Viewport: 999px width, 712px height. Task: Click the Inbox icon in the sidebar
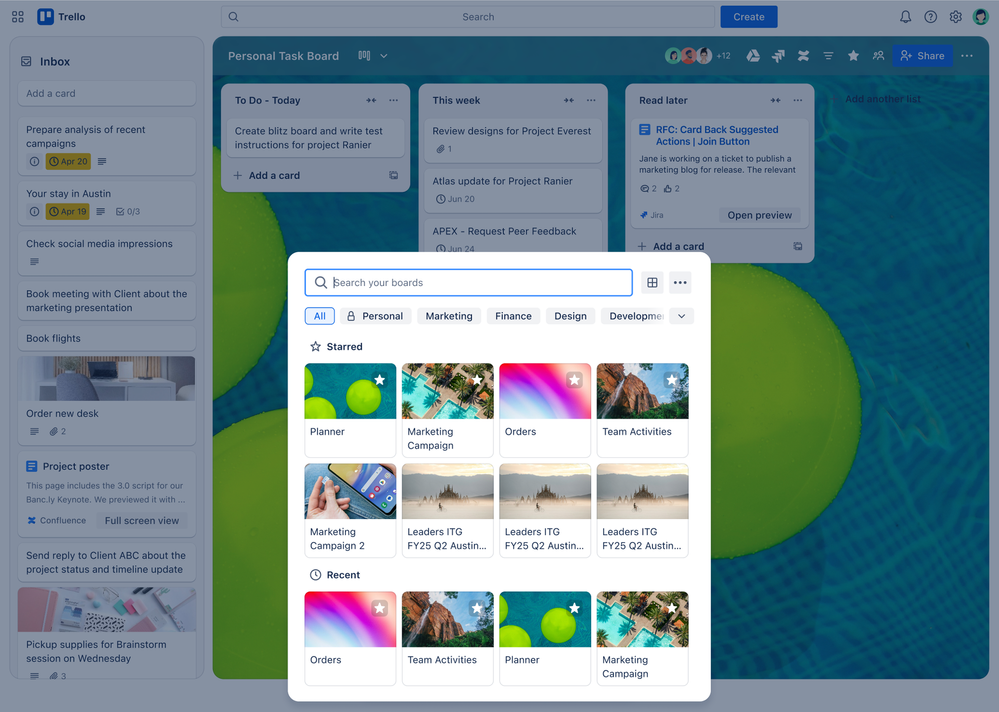point(26,62)
